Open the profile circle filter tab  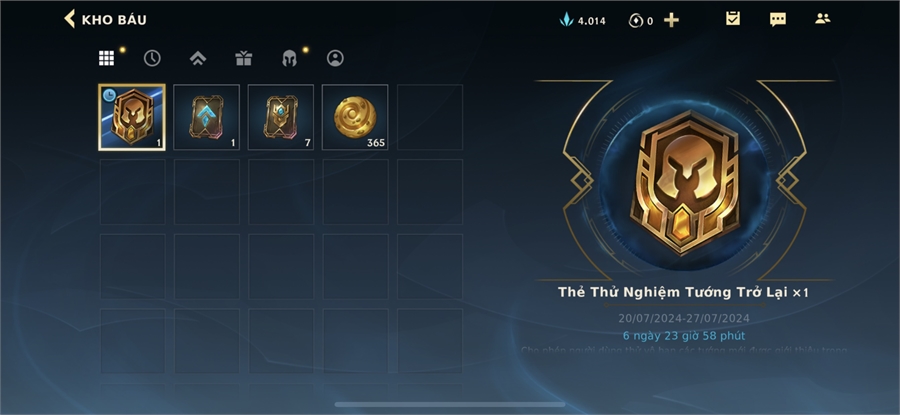(335, 58)
